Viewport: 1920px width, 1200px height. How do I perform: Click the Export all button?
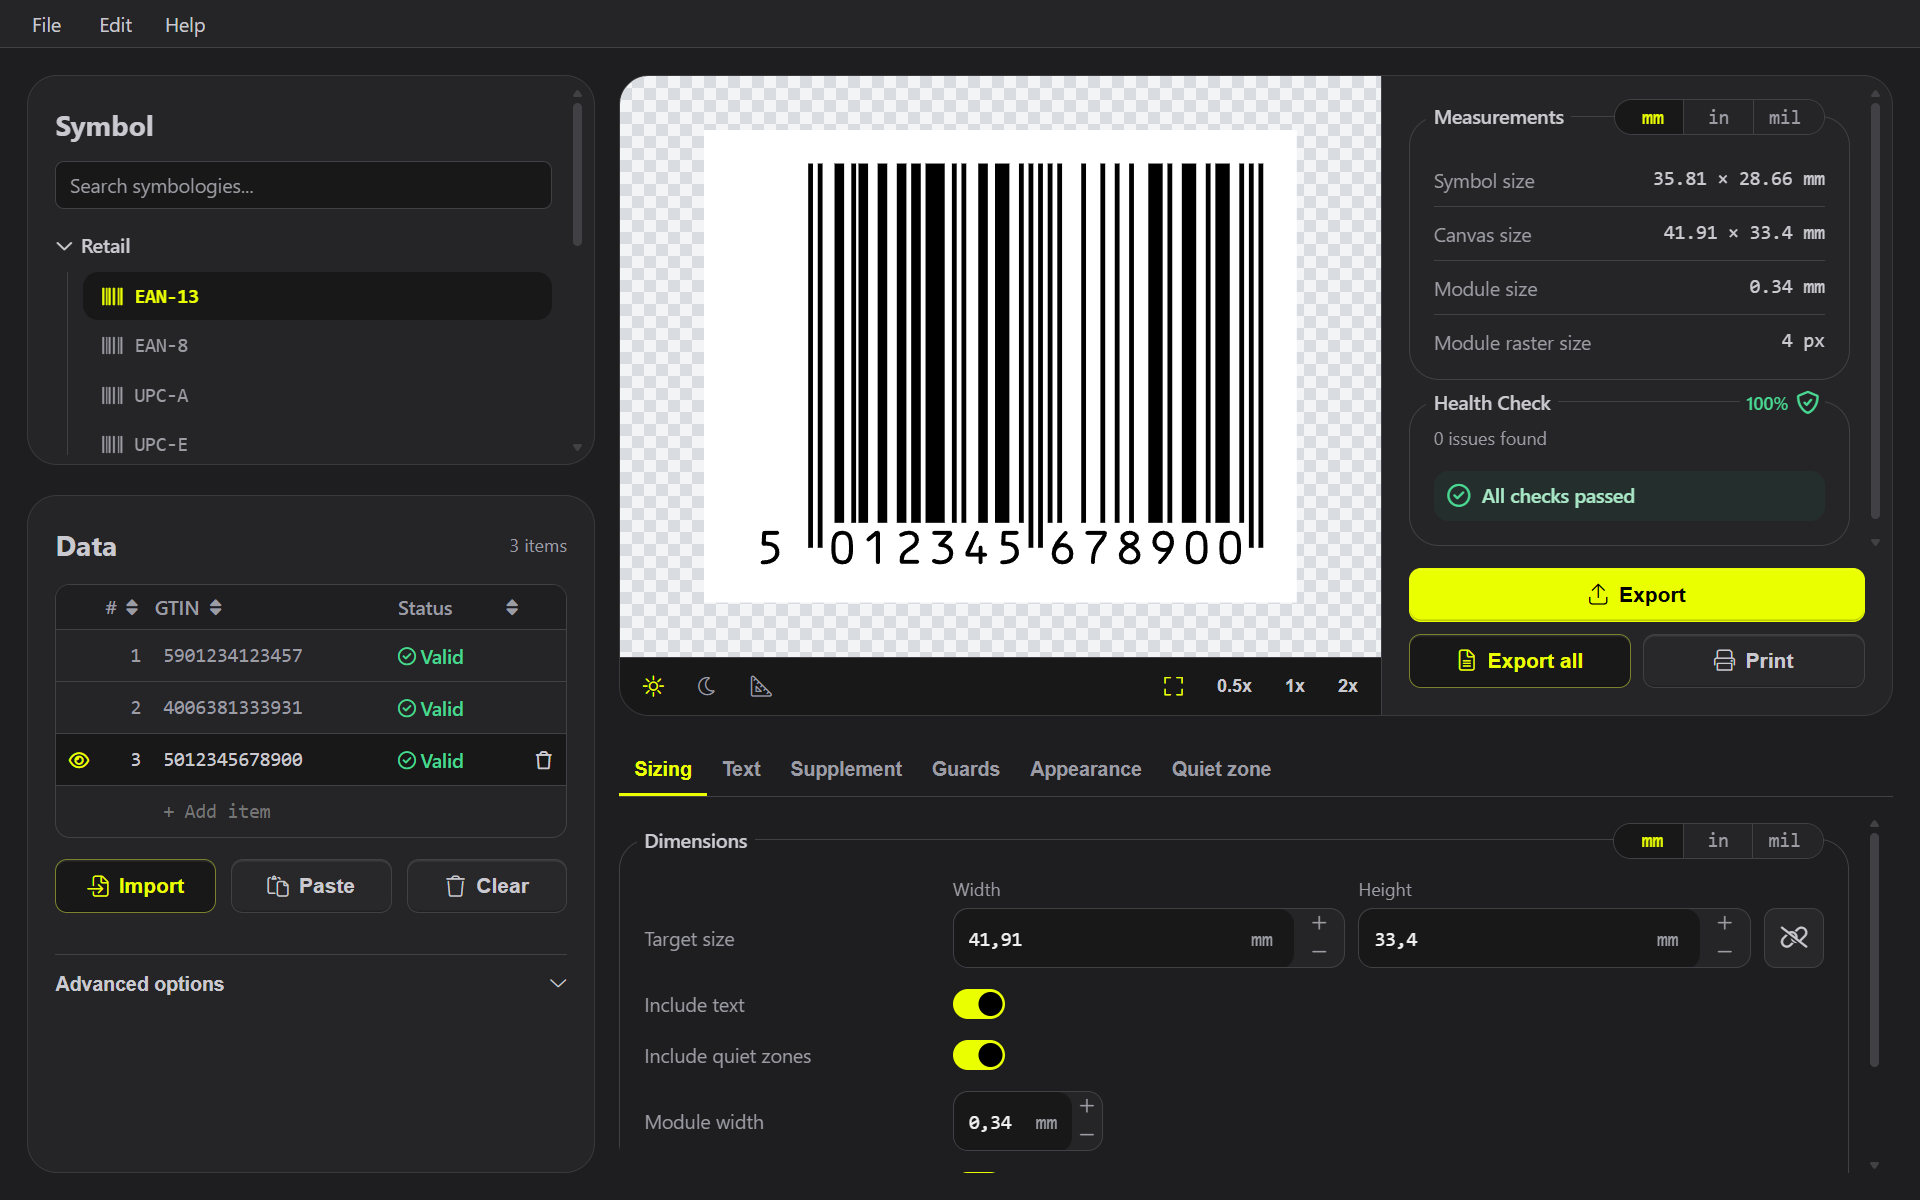tap(1519, 661)
